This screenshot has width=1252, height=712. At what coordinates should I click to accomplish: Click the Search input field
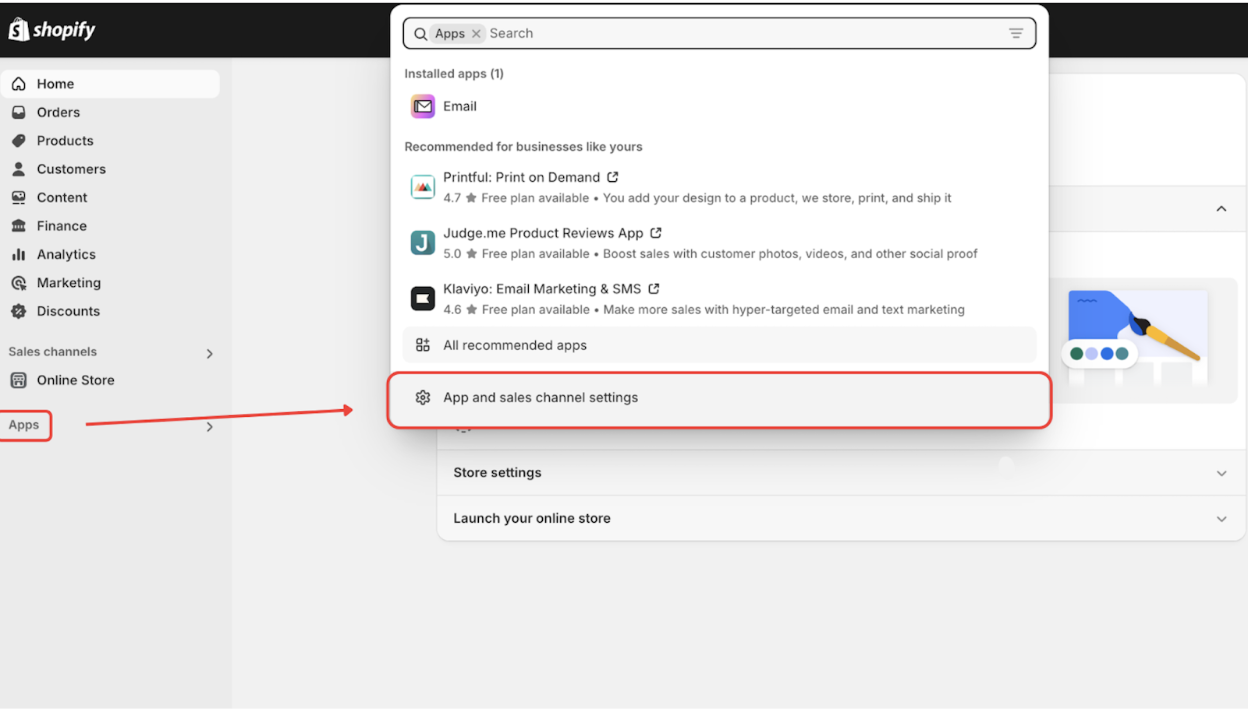click(x=740, y=34)
